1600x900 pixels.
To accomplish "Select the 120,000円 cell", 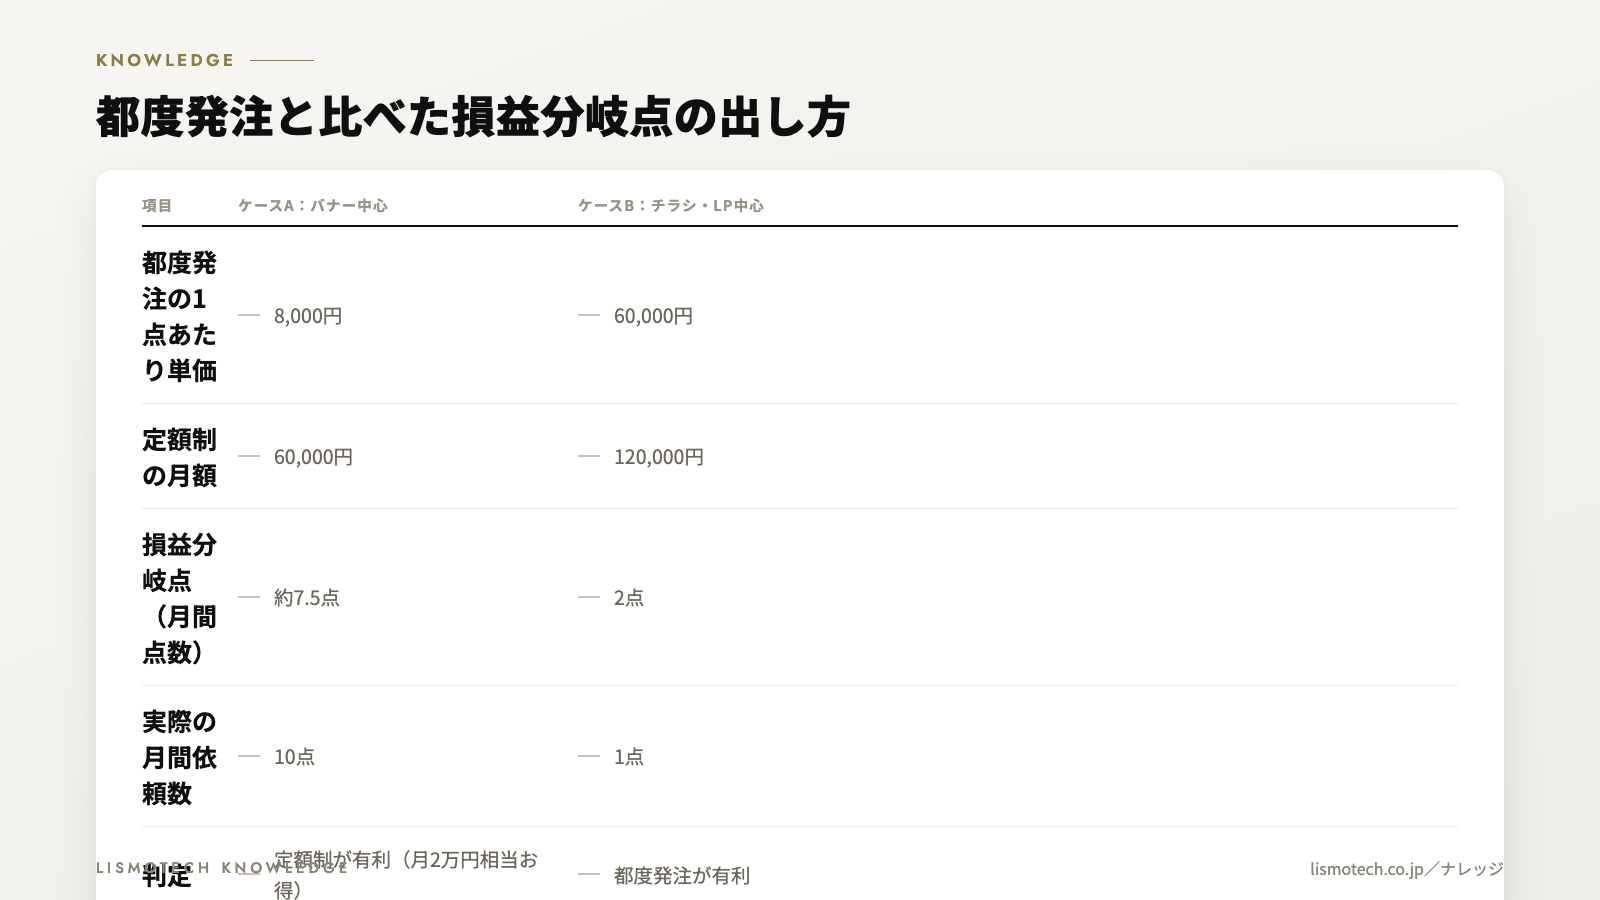I will point(659,457).
